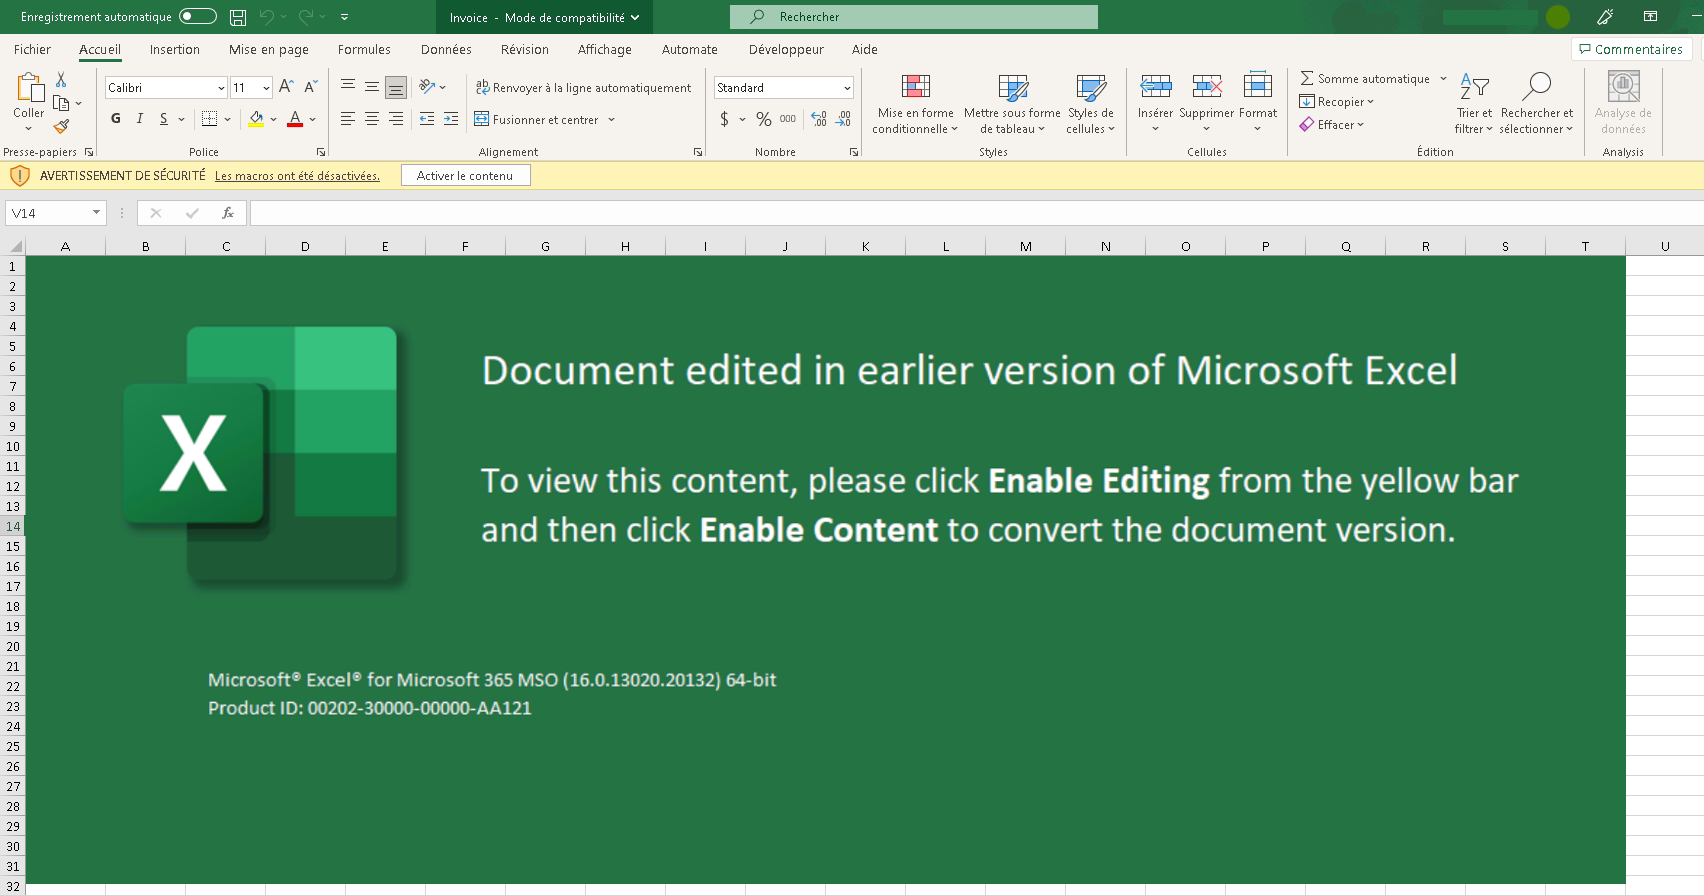Click the decrease decimal icon

click(843, 119)
